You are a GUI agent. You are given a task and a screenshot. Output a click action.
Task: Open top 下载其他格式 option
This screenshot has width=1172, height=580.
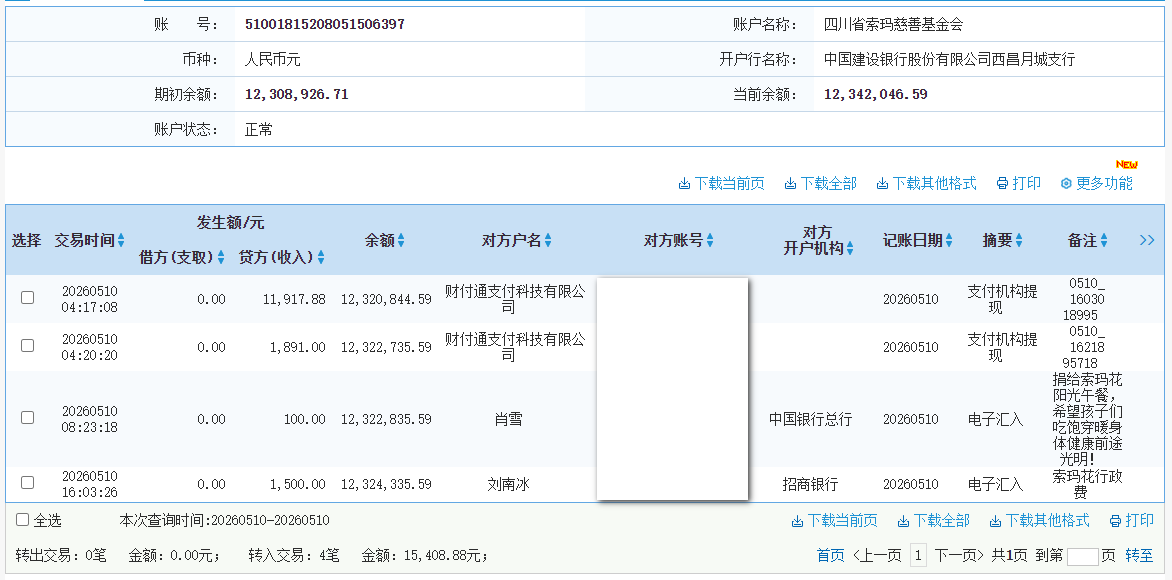point(927,183)
